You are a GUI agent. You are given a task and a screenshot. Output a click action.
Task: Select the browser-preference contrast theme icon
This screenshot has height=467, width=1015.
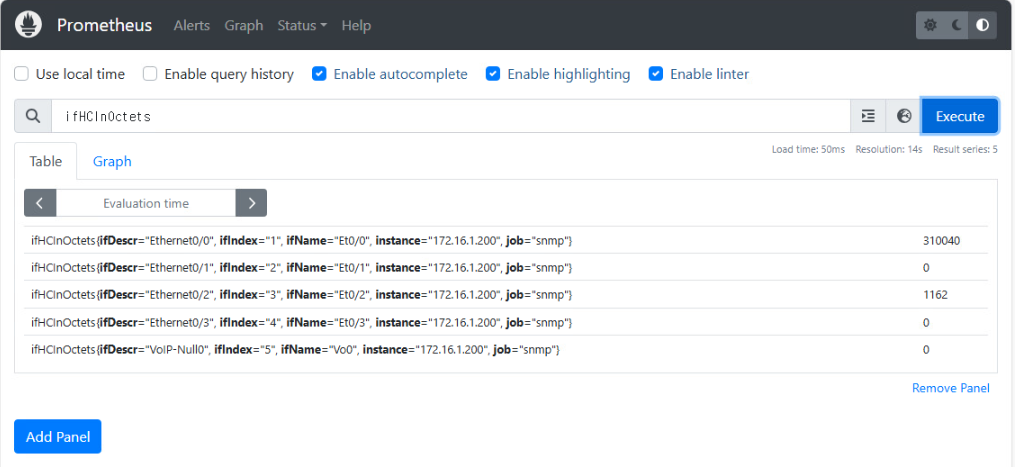(x=983, y=25)
